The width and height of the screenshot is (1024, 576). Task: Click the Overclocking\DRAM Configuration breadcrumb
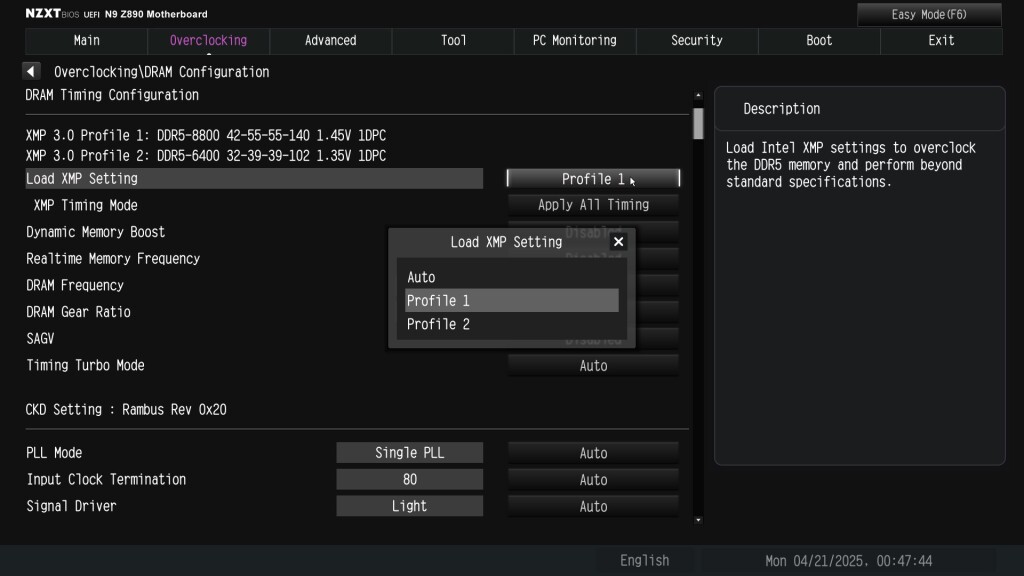click(161, 72)
